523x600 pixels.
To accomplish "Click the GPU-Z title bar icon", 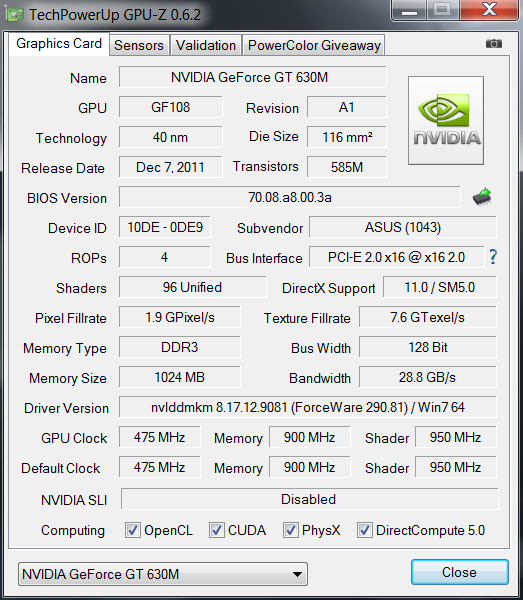I will pyautogui.click(x=15, y=15).
